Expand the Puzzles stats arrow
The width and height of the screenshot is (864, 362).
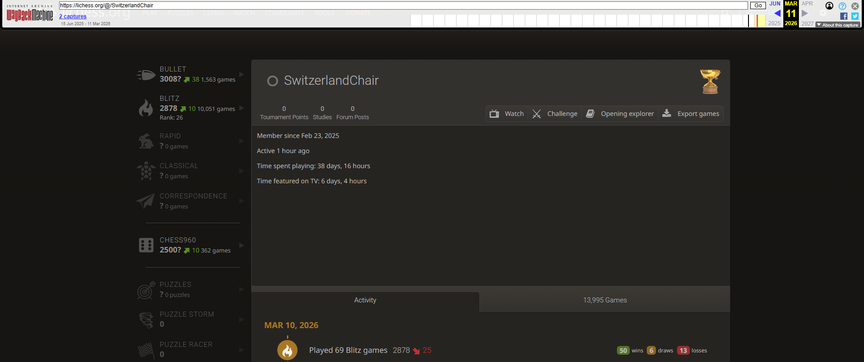tap(241, 290)
